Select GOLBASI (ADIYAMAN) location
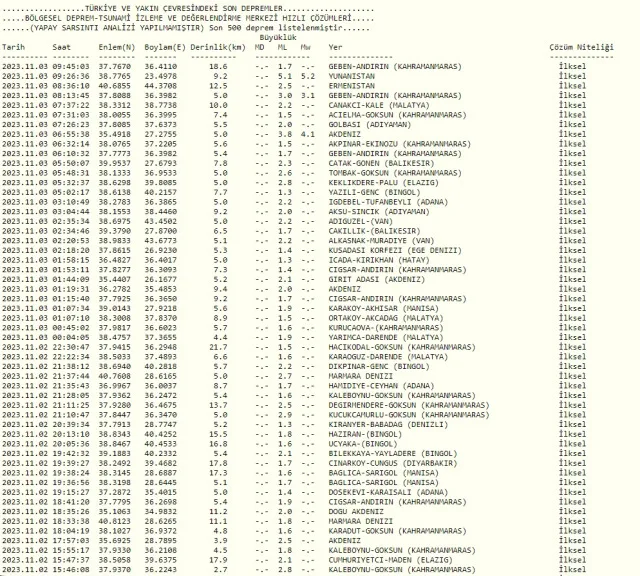The width and height of the screenshot is (640, 576). 370,125
